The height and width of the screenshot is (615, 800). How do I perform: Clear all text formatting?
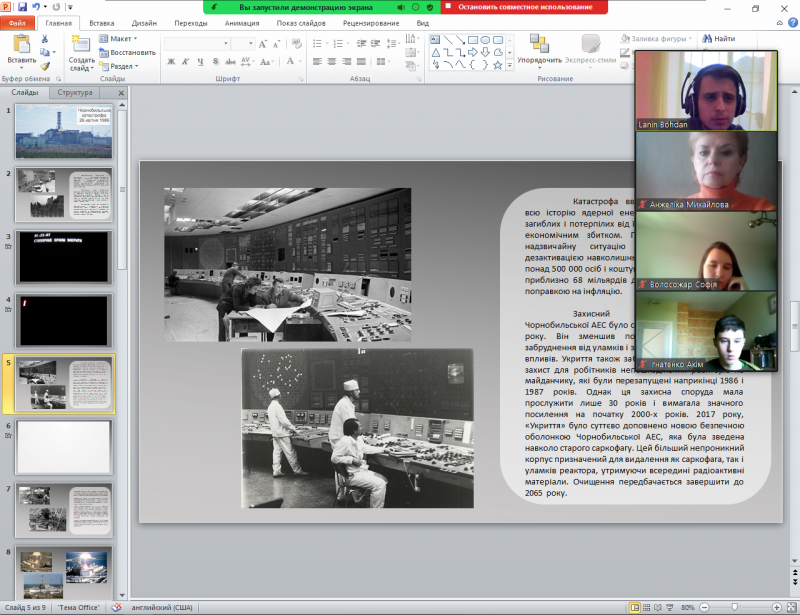(296, 44)
